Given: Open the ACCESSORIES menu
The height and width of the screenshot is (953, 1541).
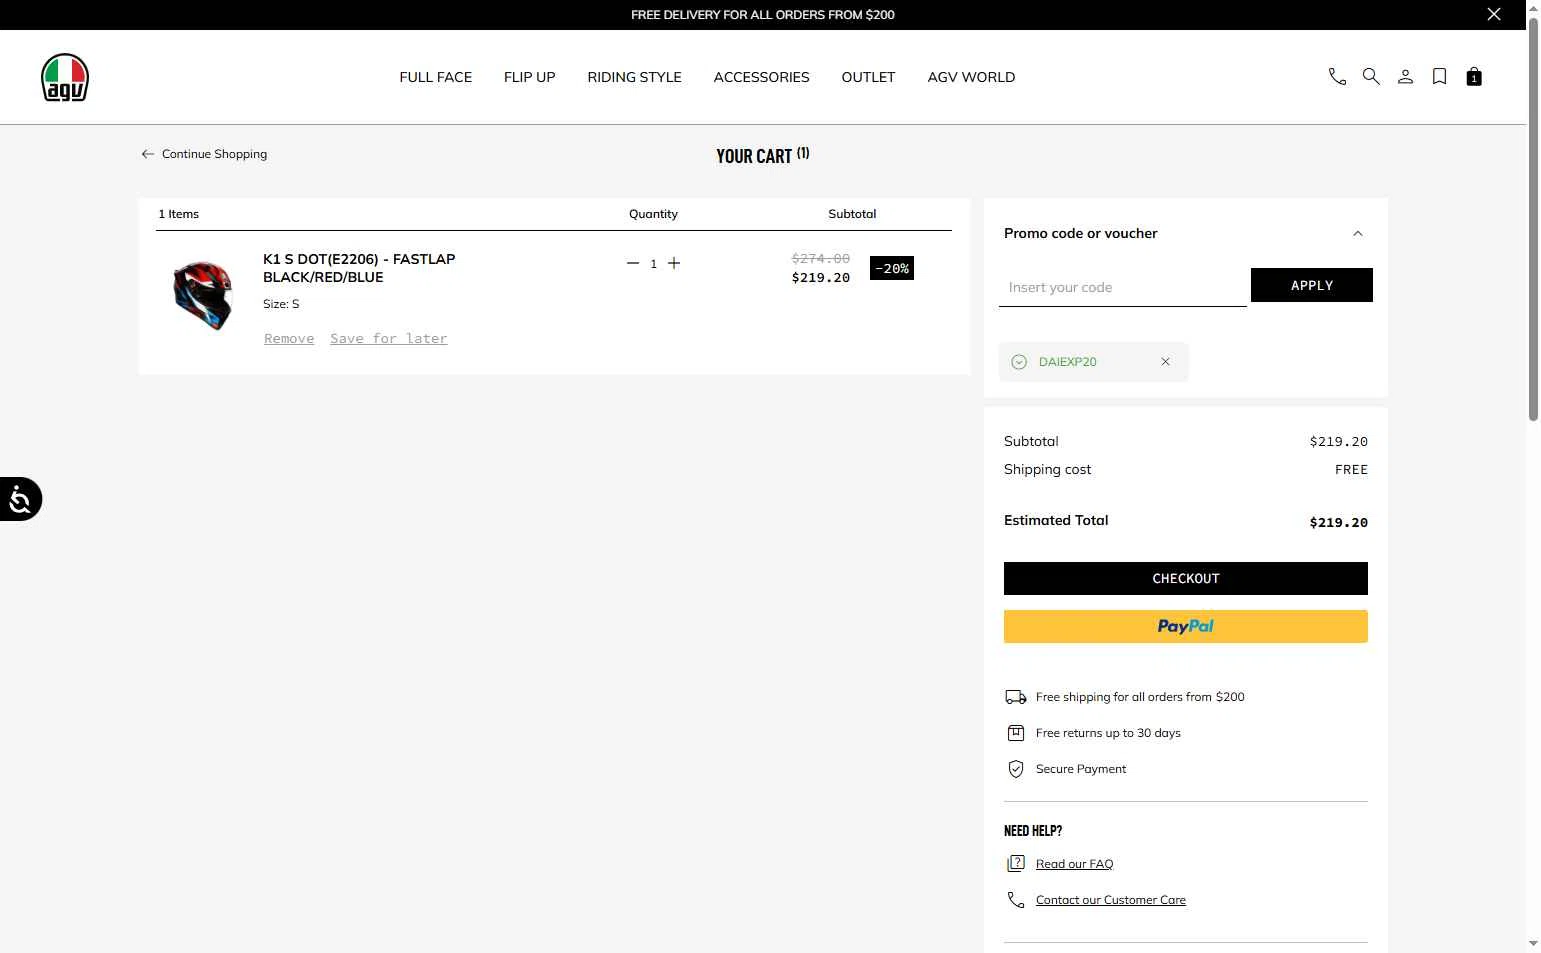Looking at the screenshot, I should click(761, 77).
